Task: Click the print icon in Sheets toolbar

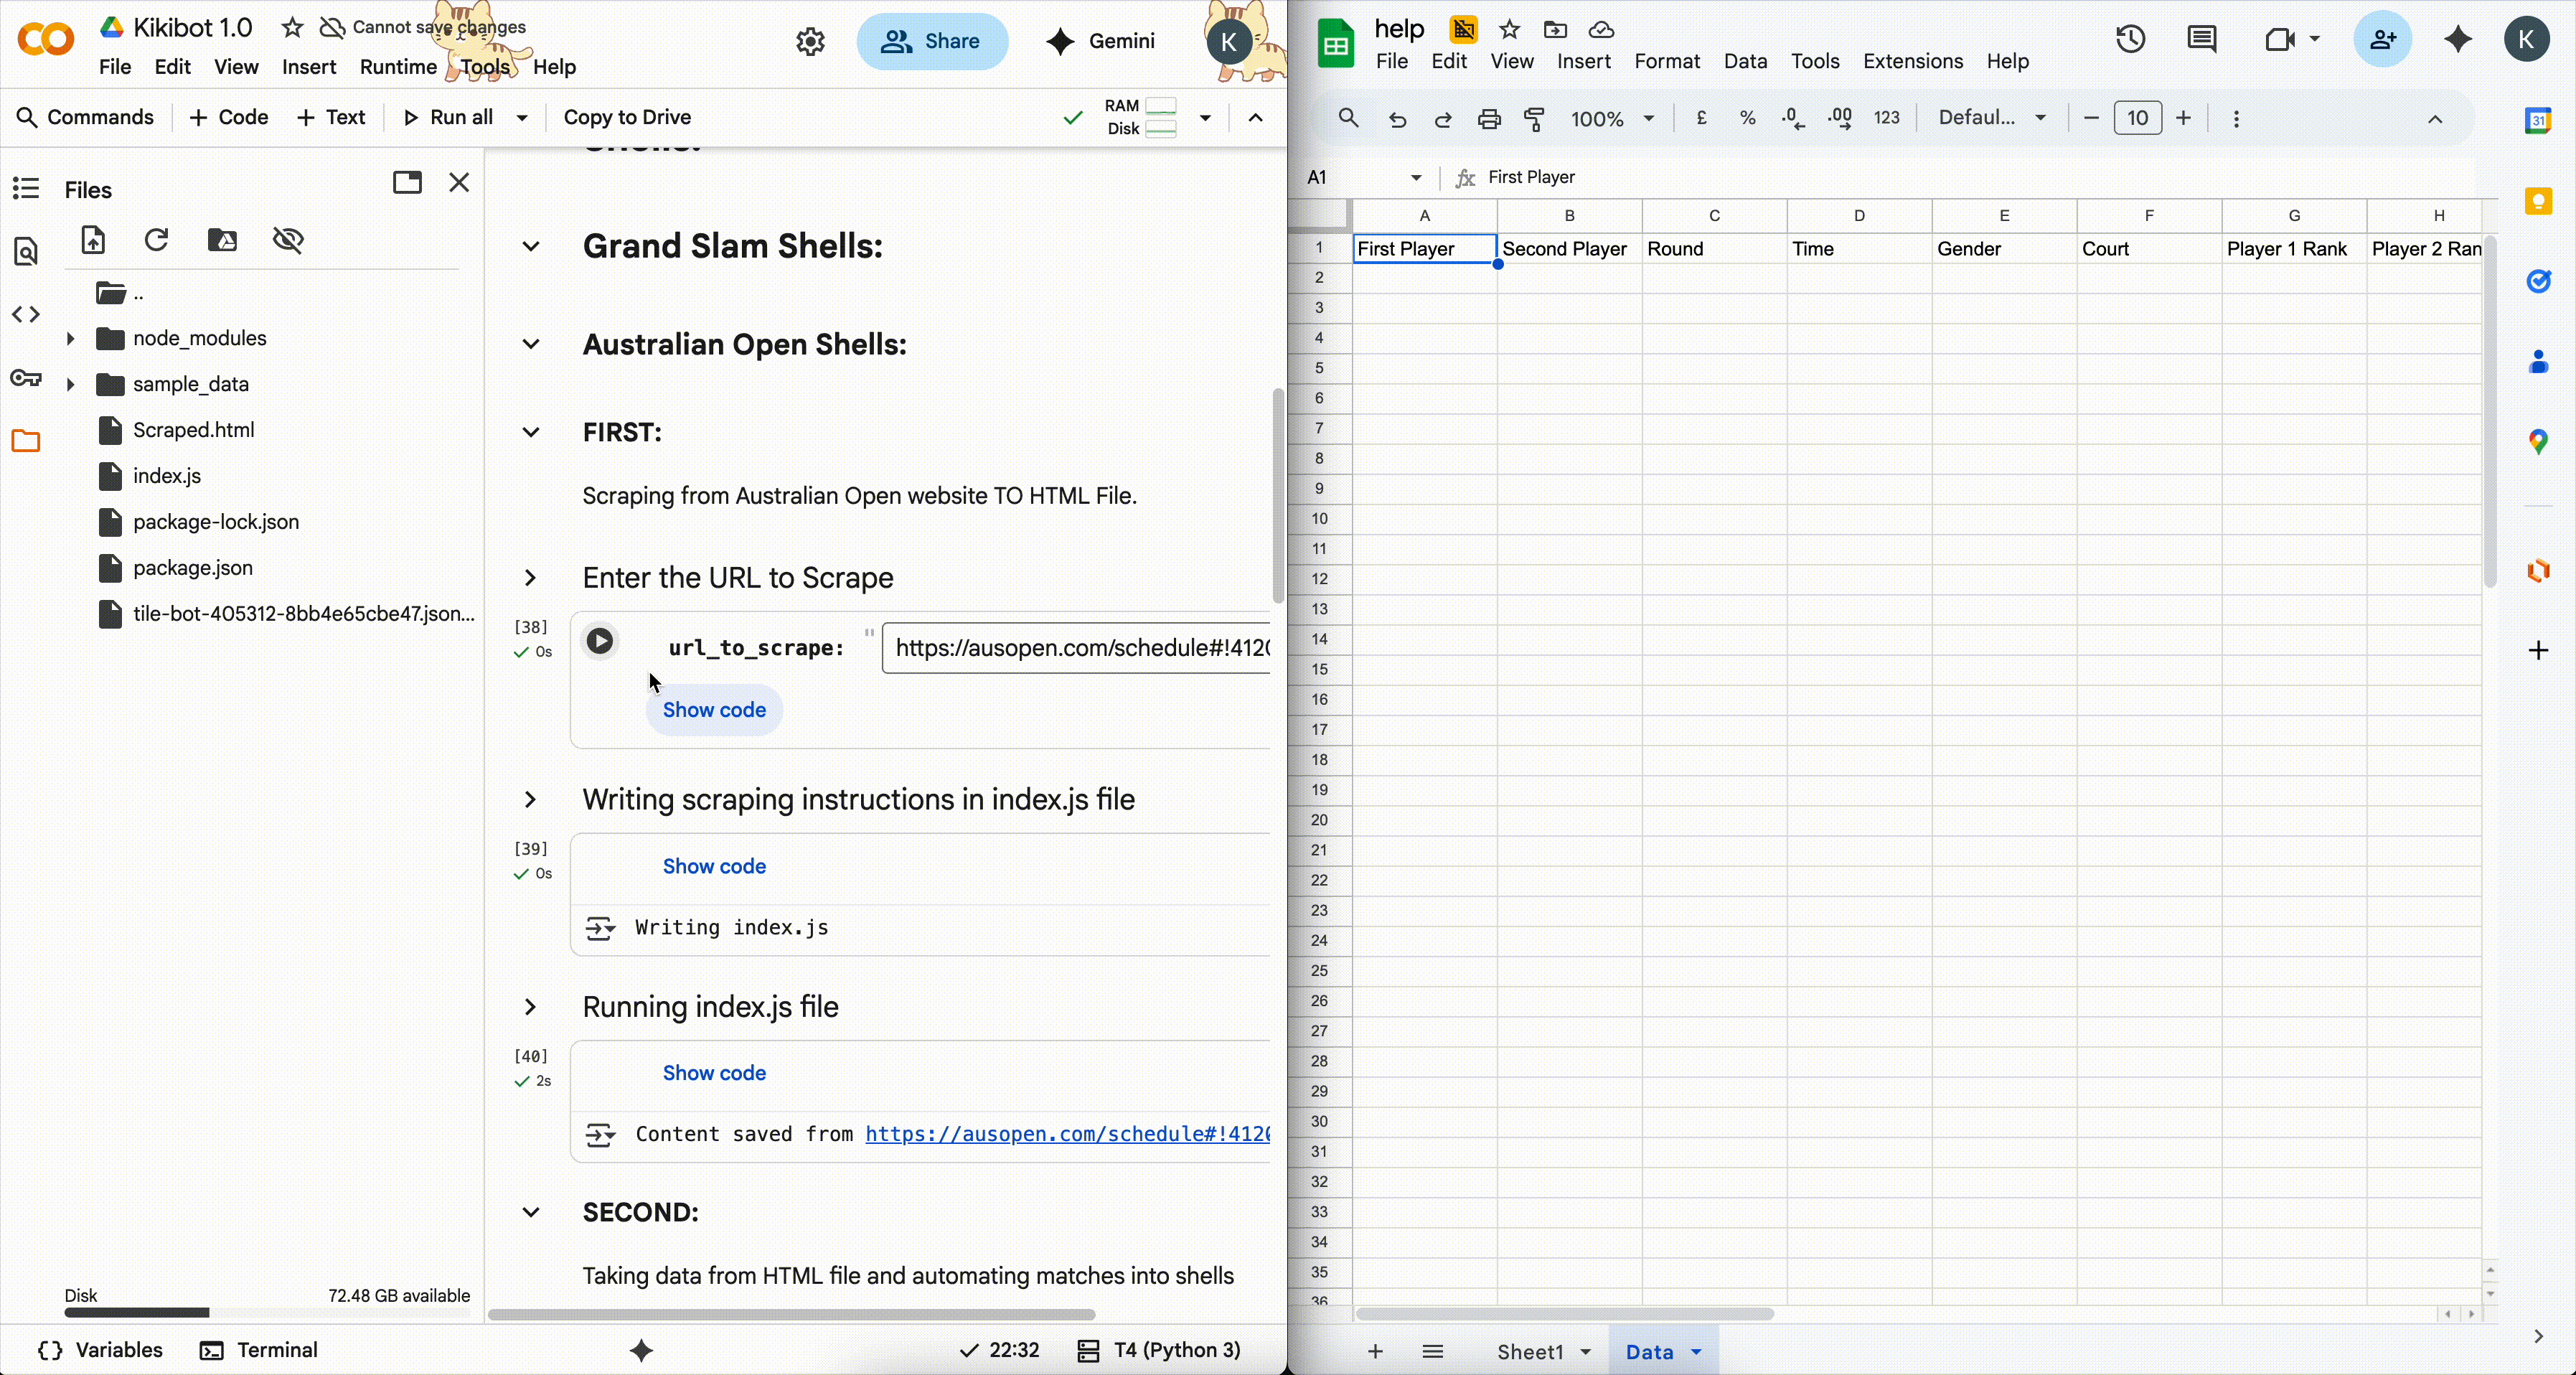Action: (1489, 118)
